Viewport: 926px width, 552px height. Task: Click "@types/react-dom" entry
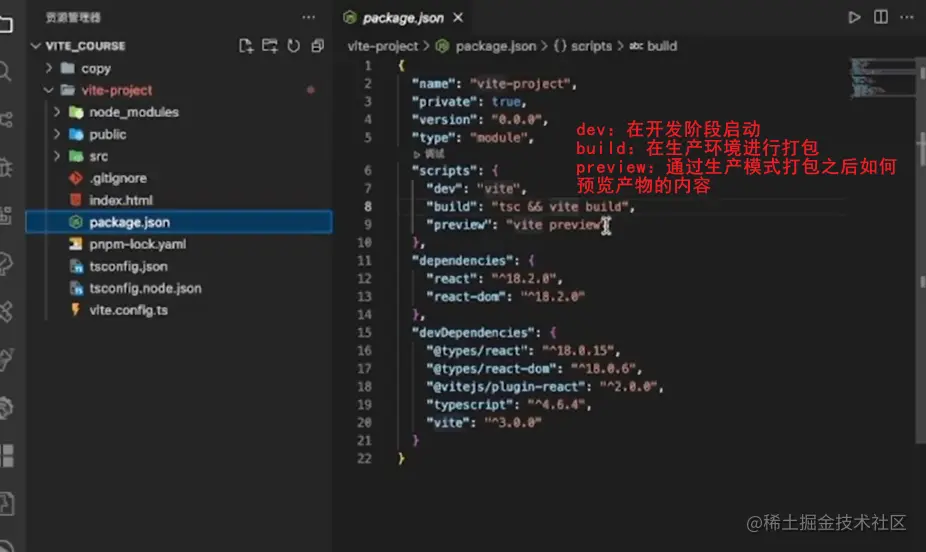coord(491,368)
